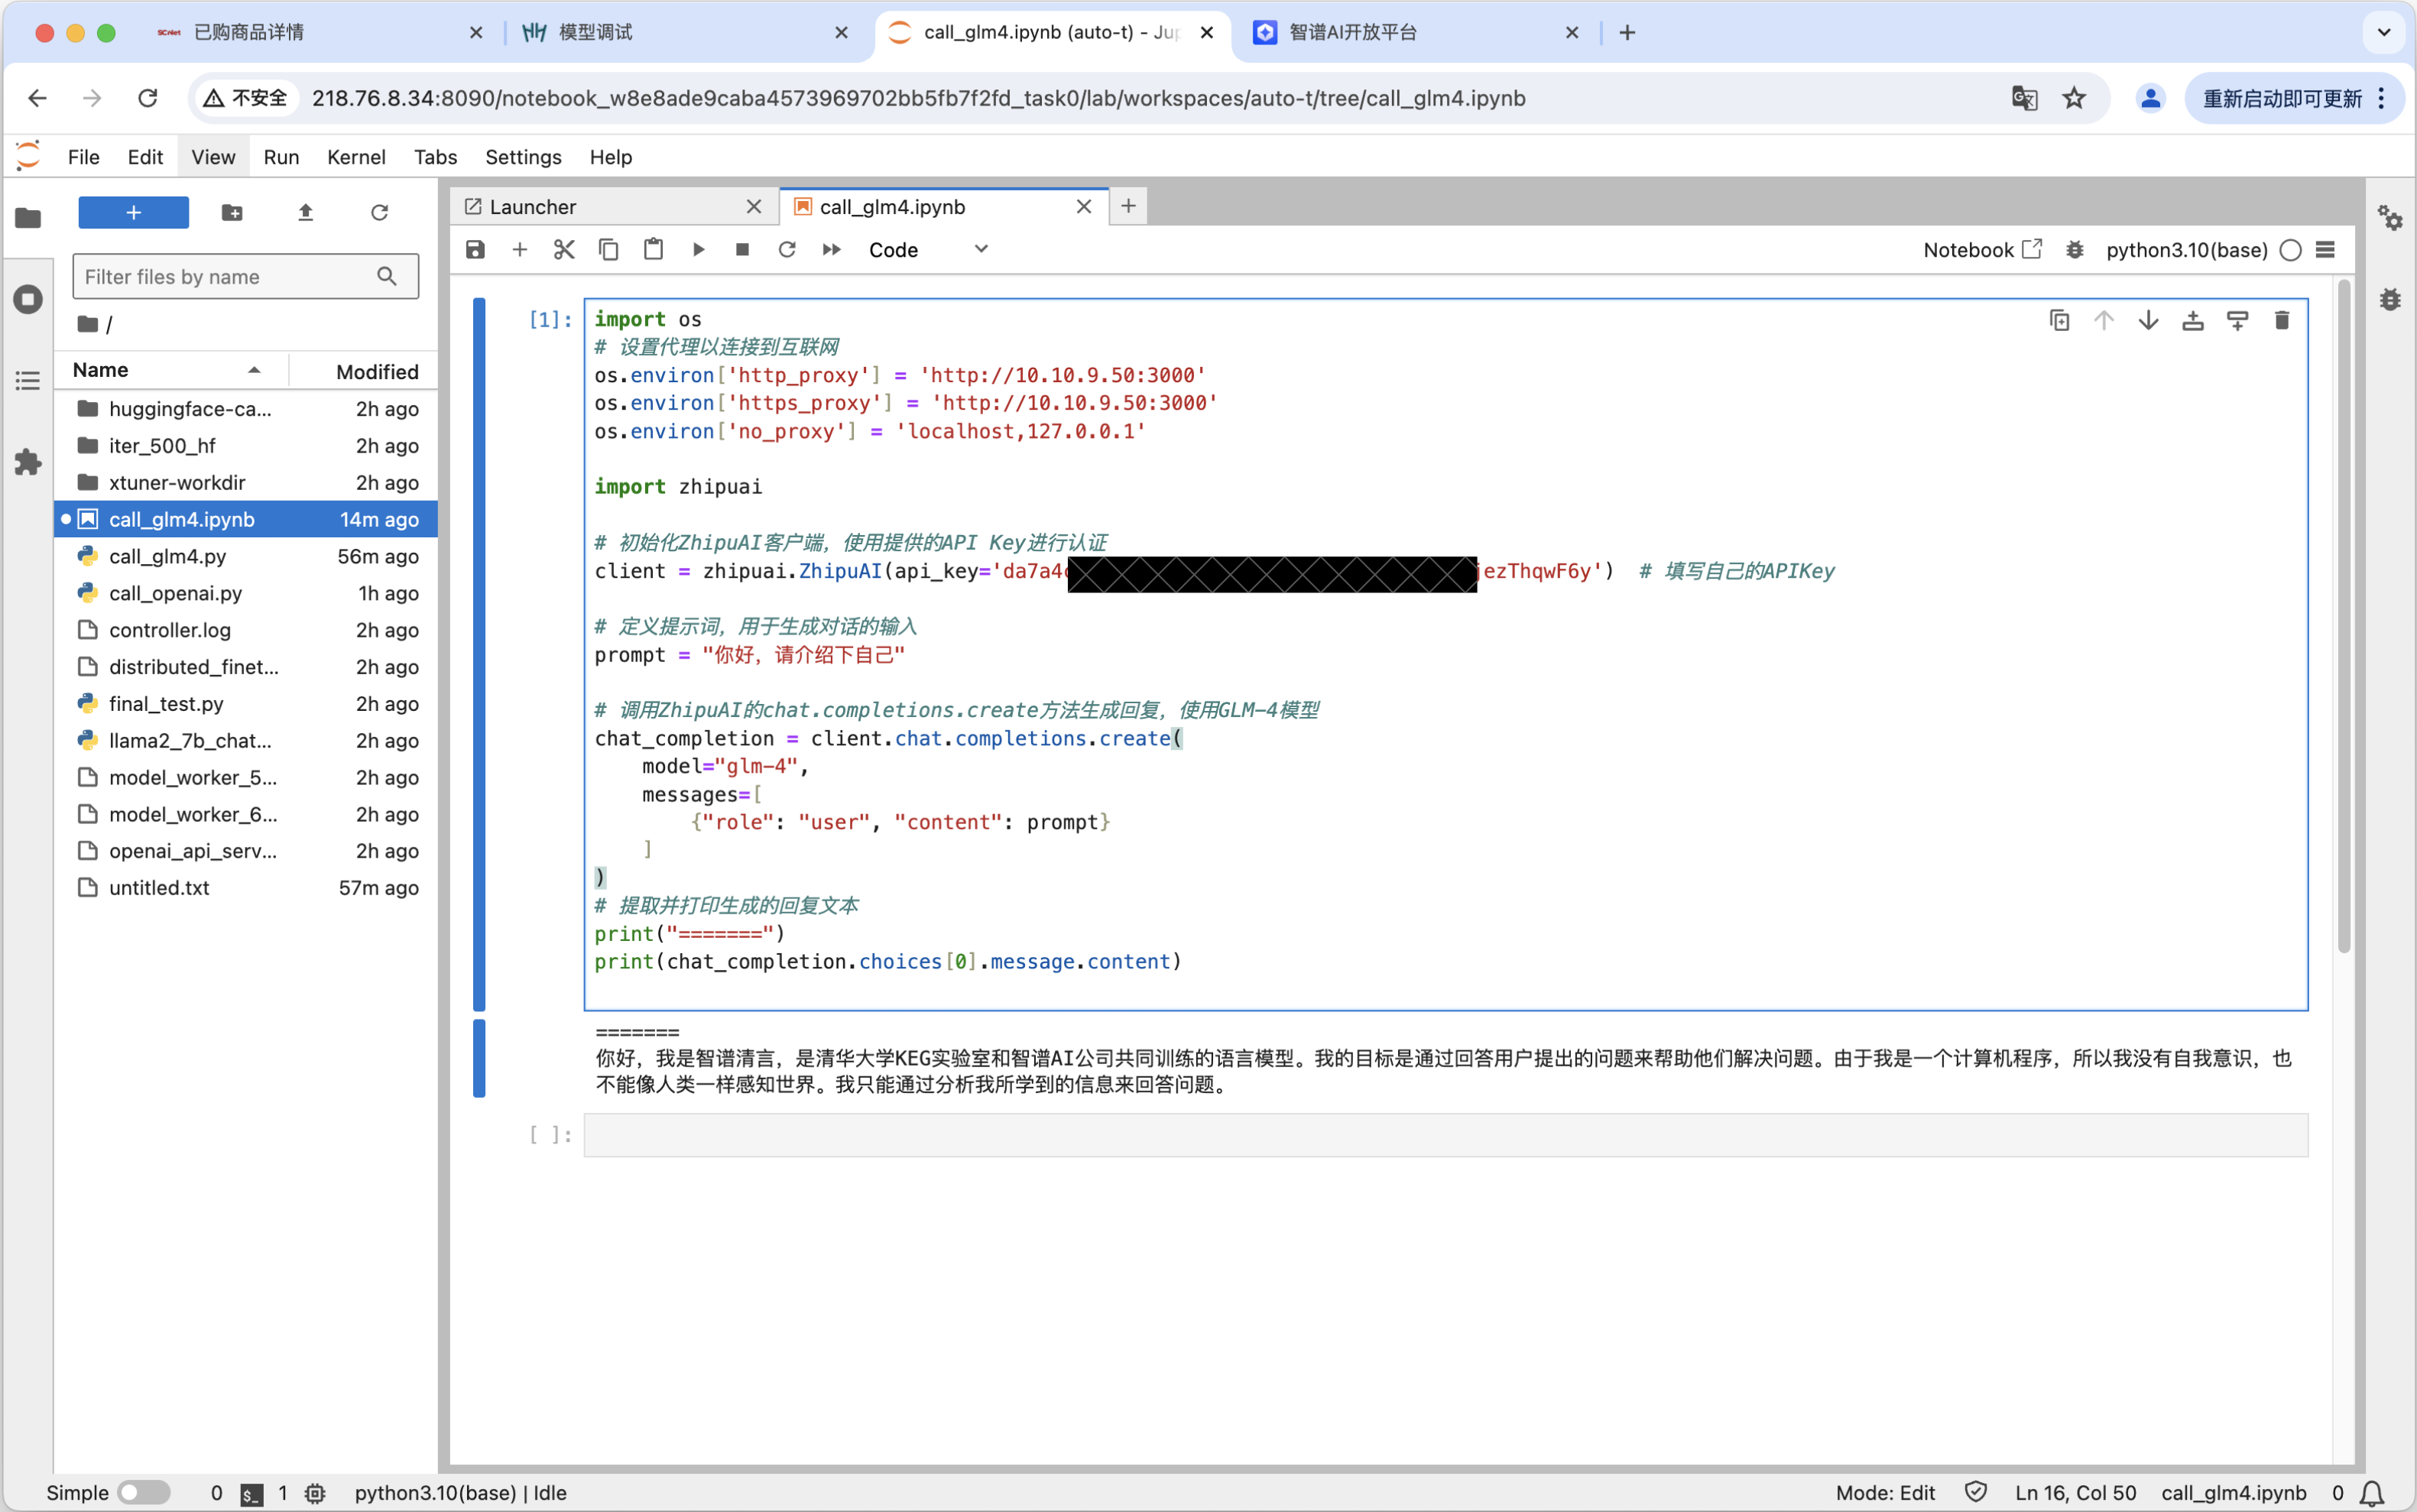Viewport: 2417px width, 1512px height.
Task: Open the Kernel menu
Action: pos(355,157)
